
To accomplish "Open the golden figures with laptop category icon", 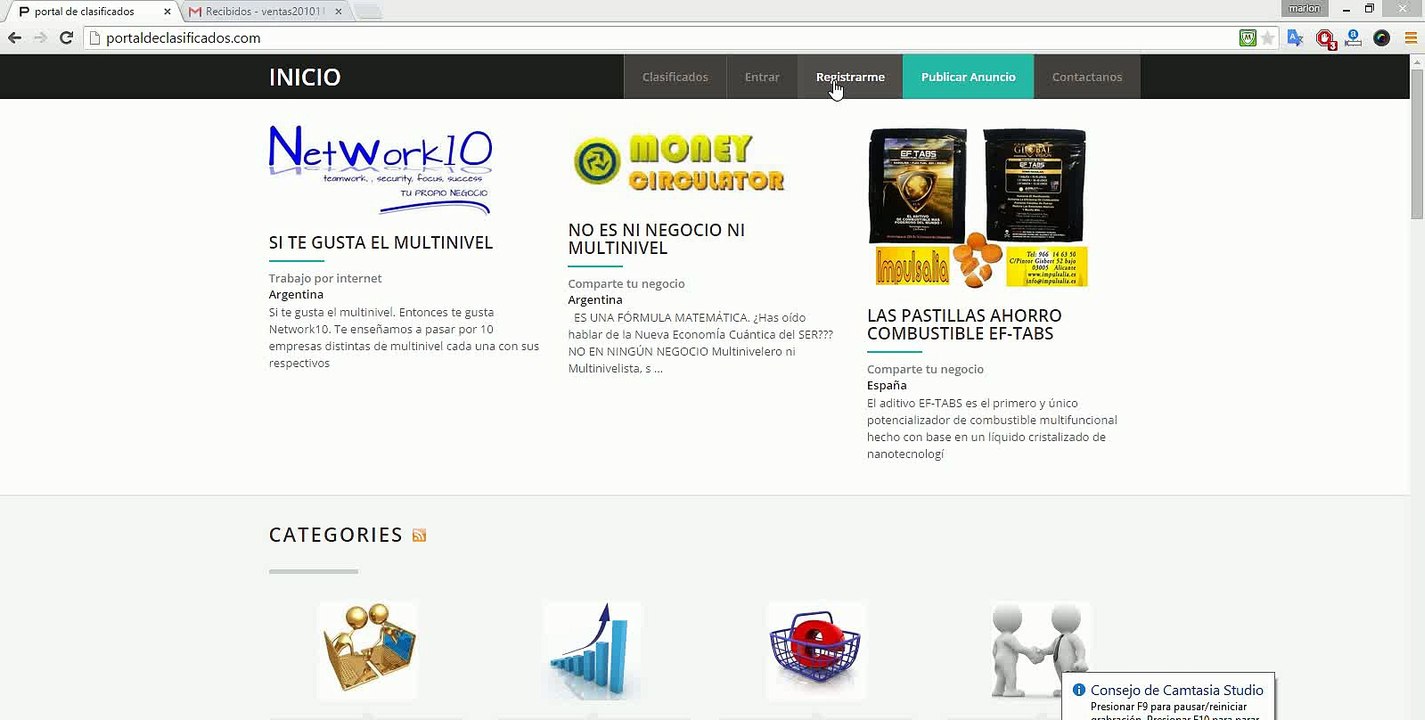I will point(367,650).
